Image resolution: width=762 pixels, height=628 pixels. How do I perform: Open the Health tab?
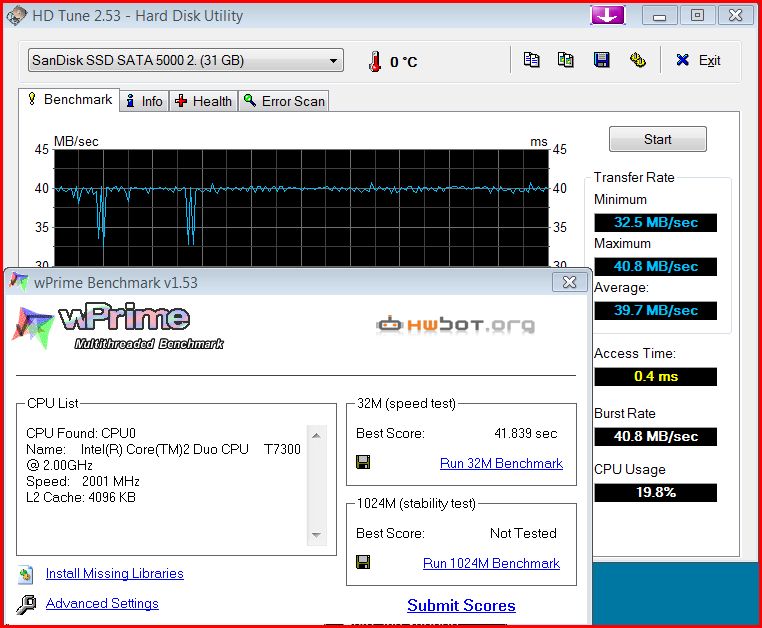pos(204,101)
